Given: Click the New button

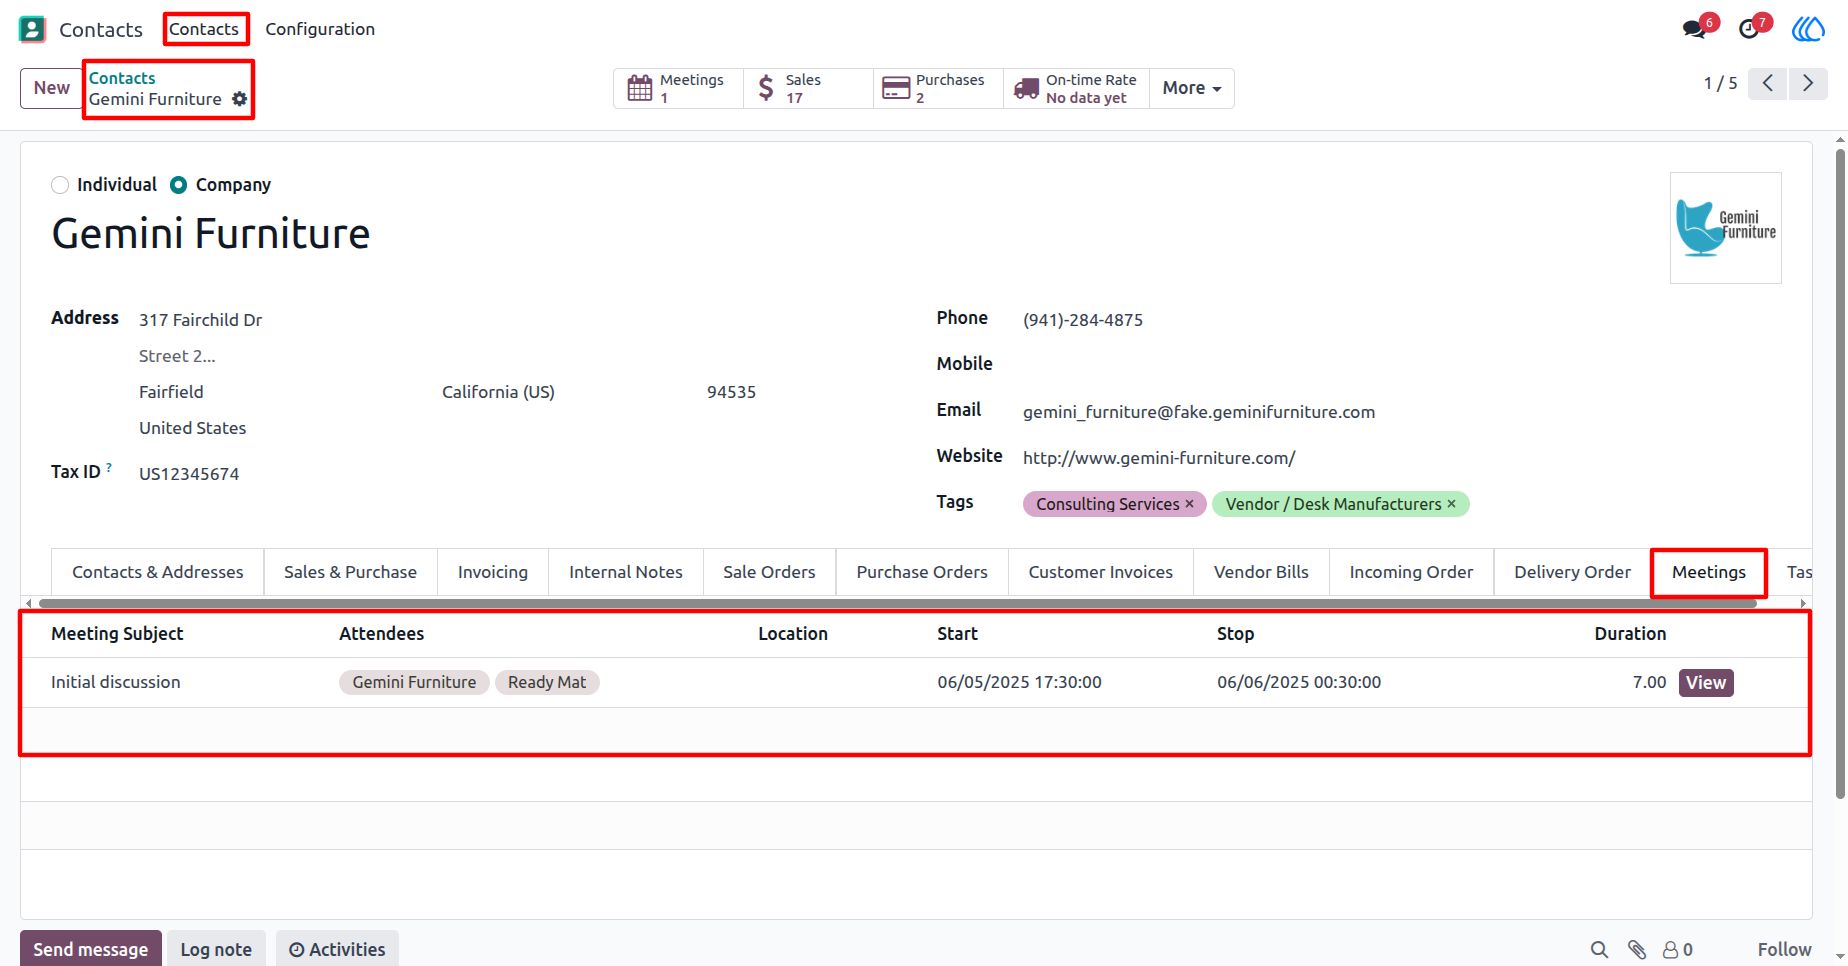Looking at the screenshot, I should click(x=52, y=88).
